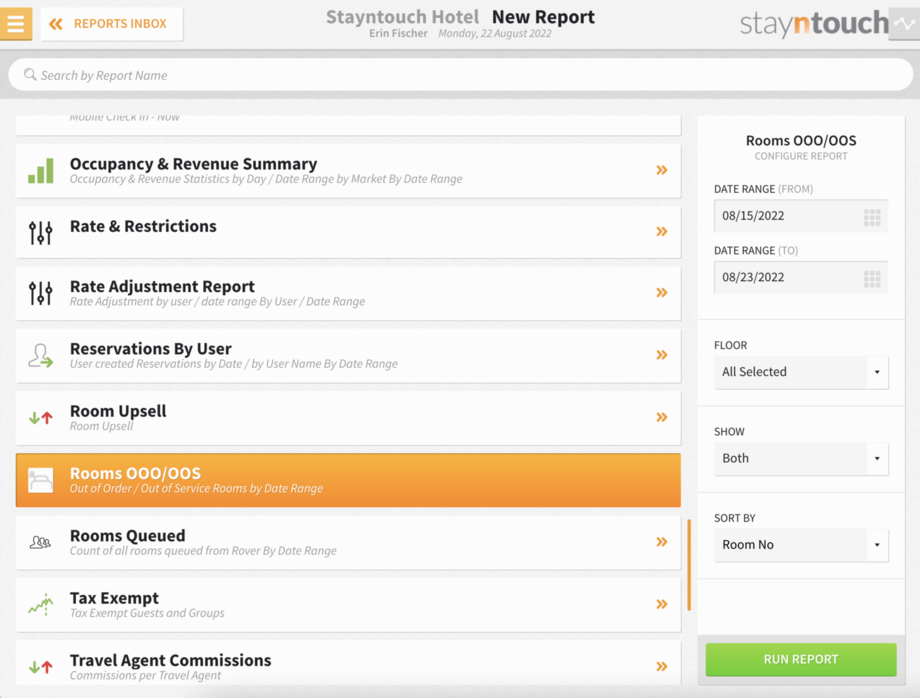Viewport: 920px width, 698px height.
Task: Select the highlighted Rooms OOO/OOS report
Action: coord(348,480)
